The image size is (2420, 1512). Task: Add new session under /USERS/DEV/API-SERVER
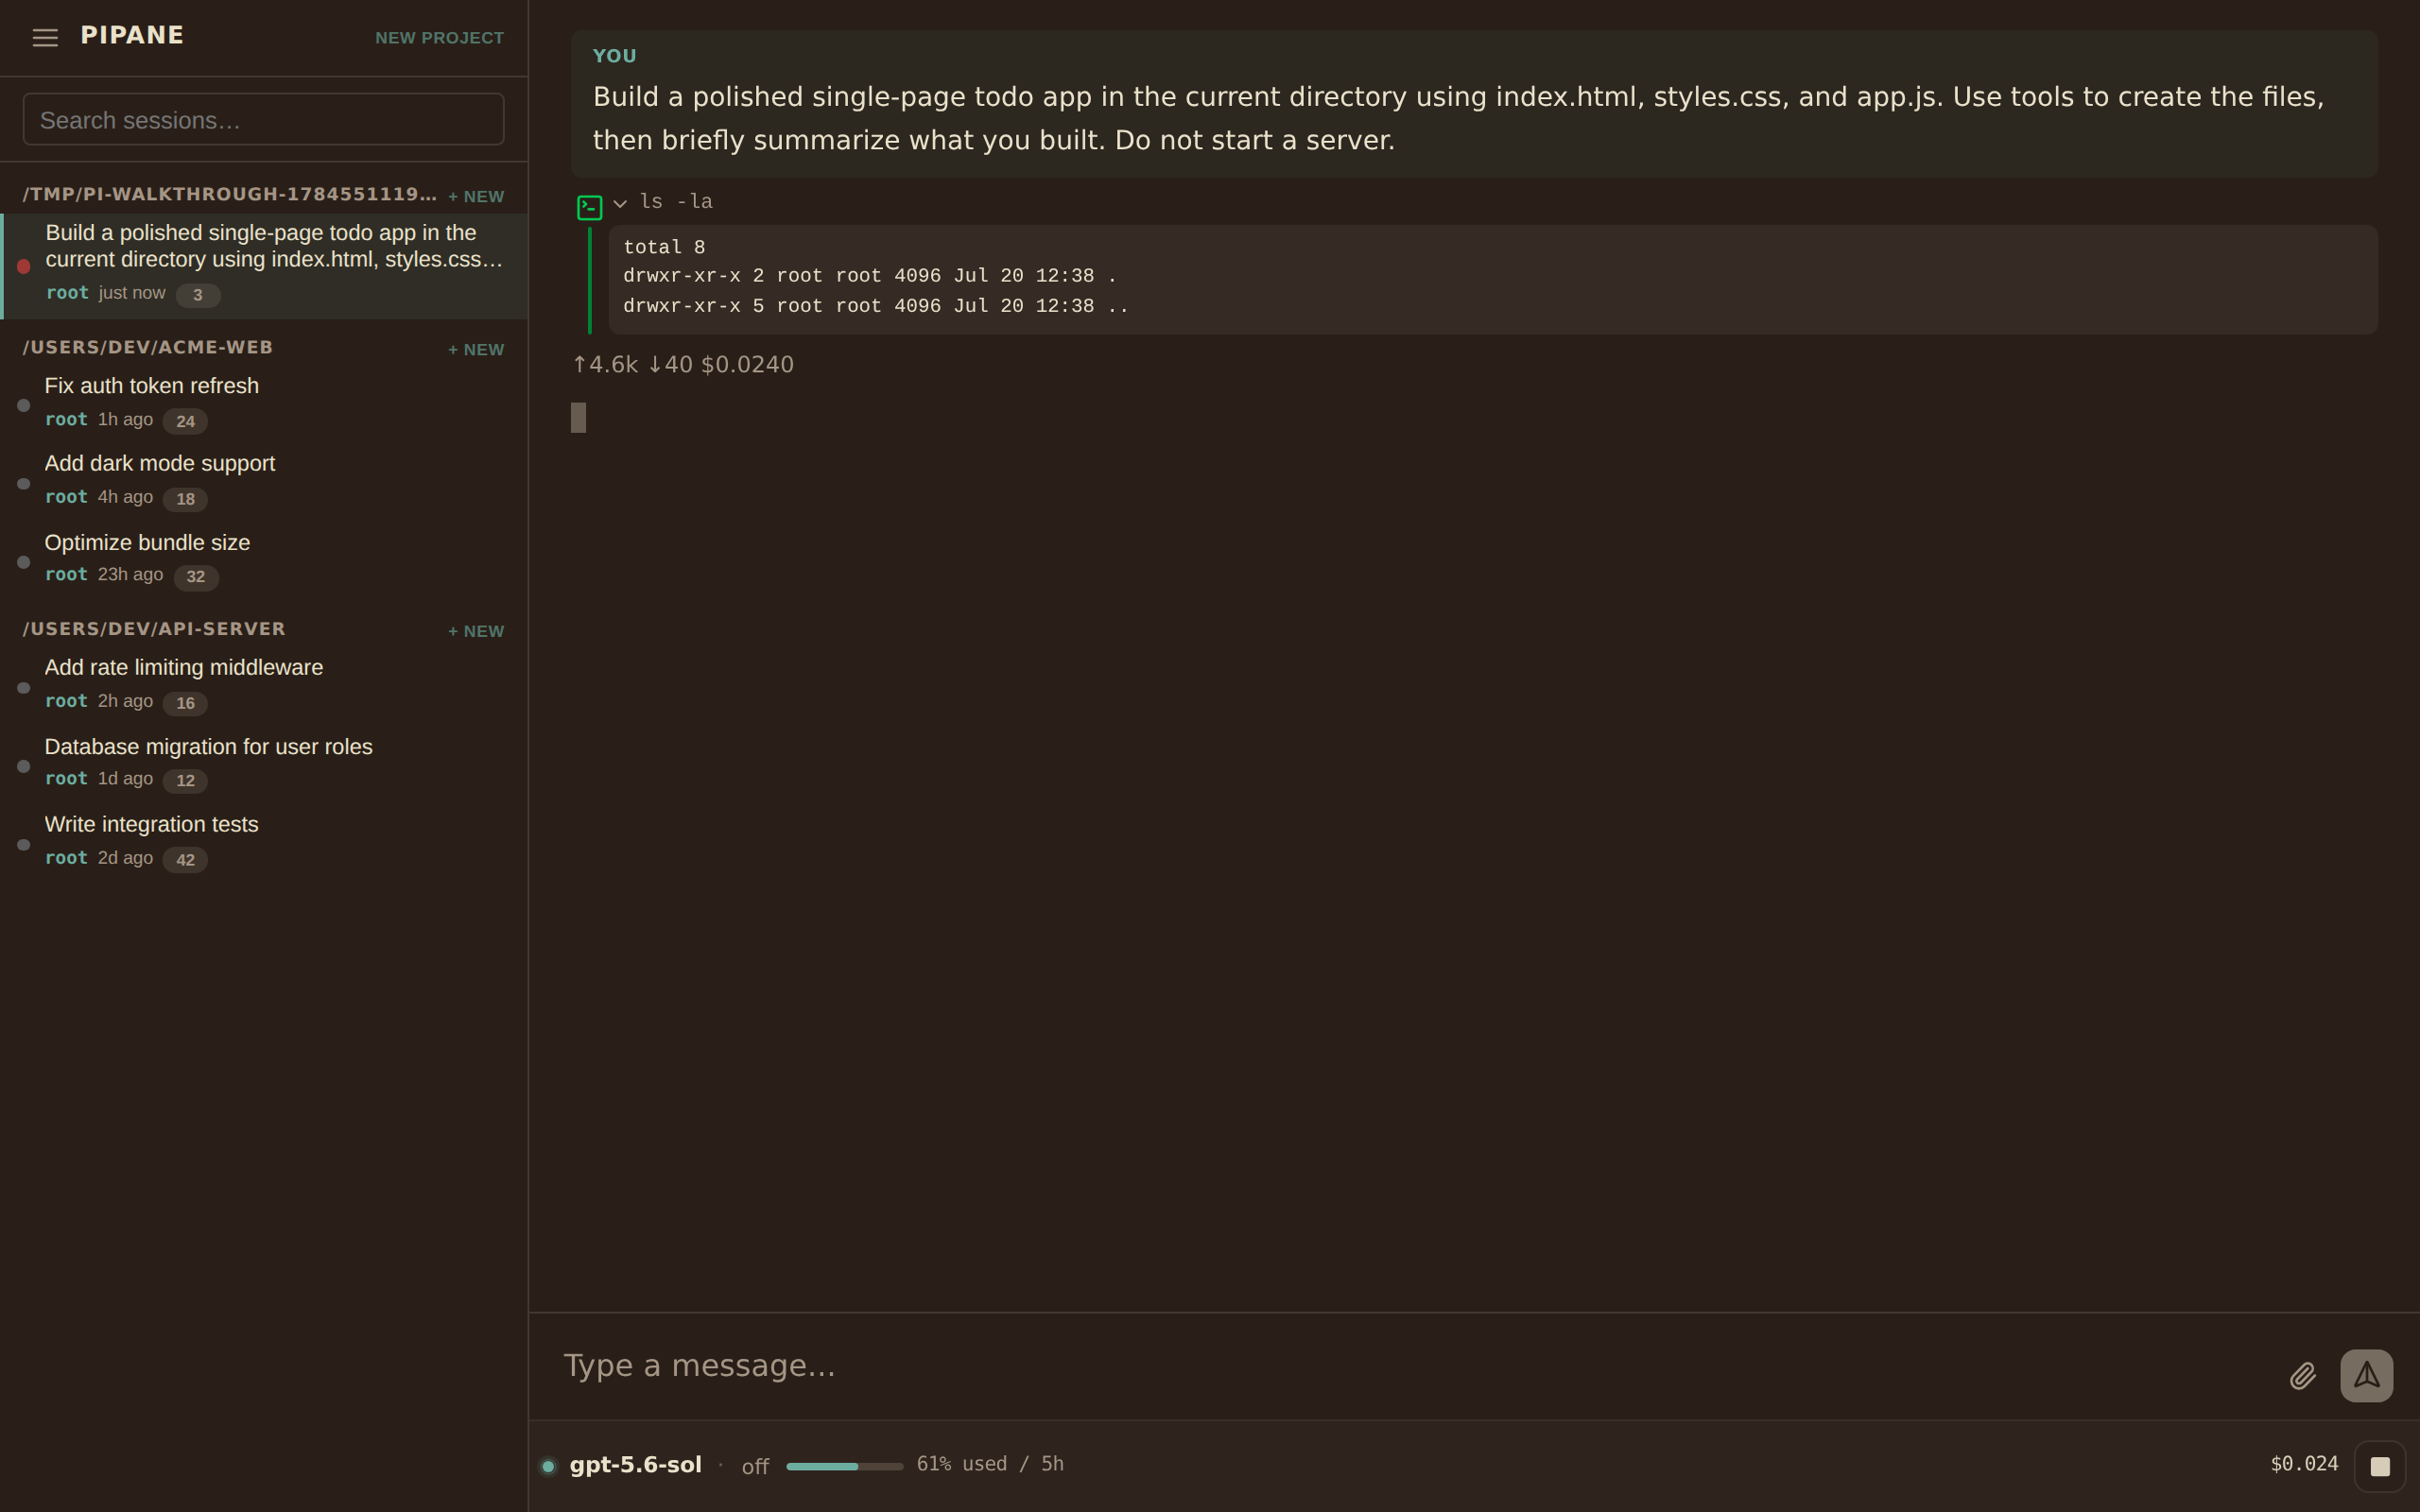tap(476, 632)
